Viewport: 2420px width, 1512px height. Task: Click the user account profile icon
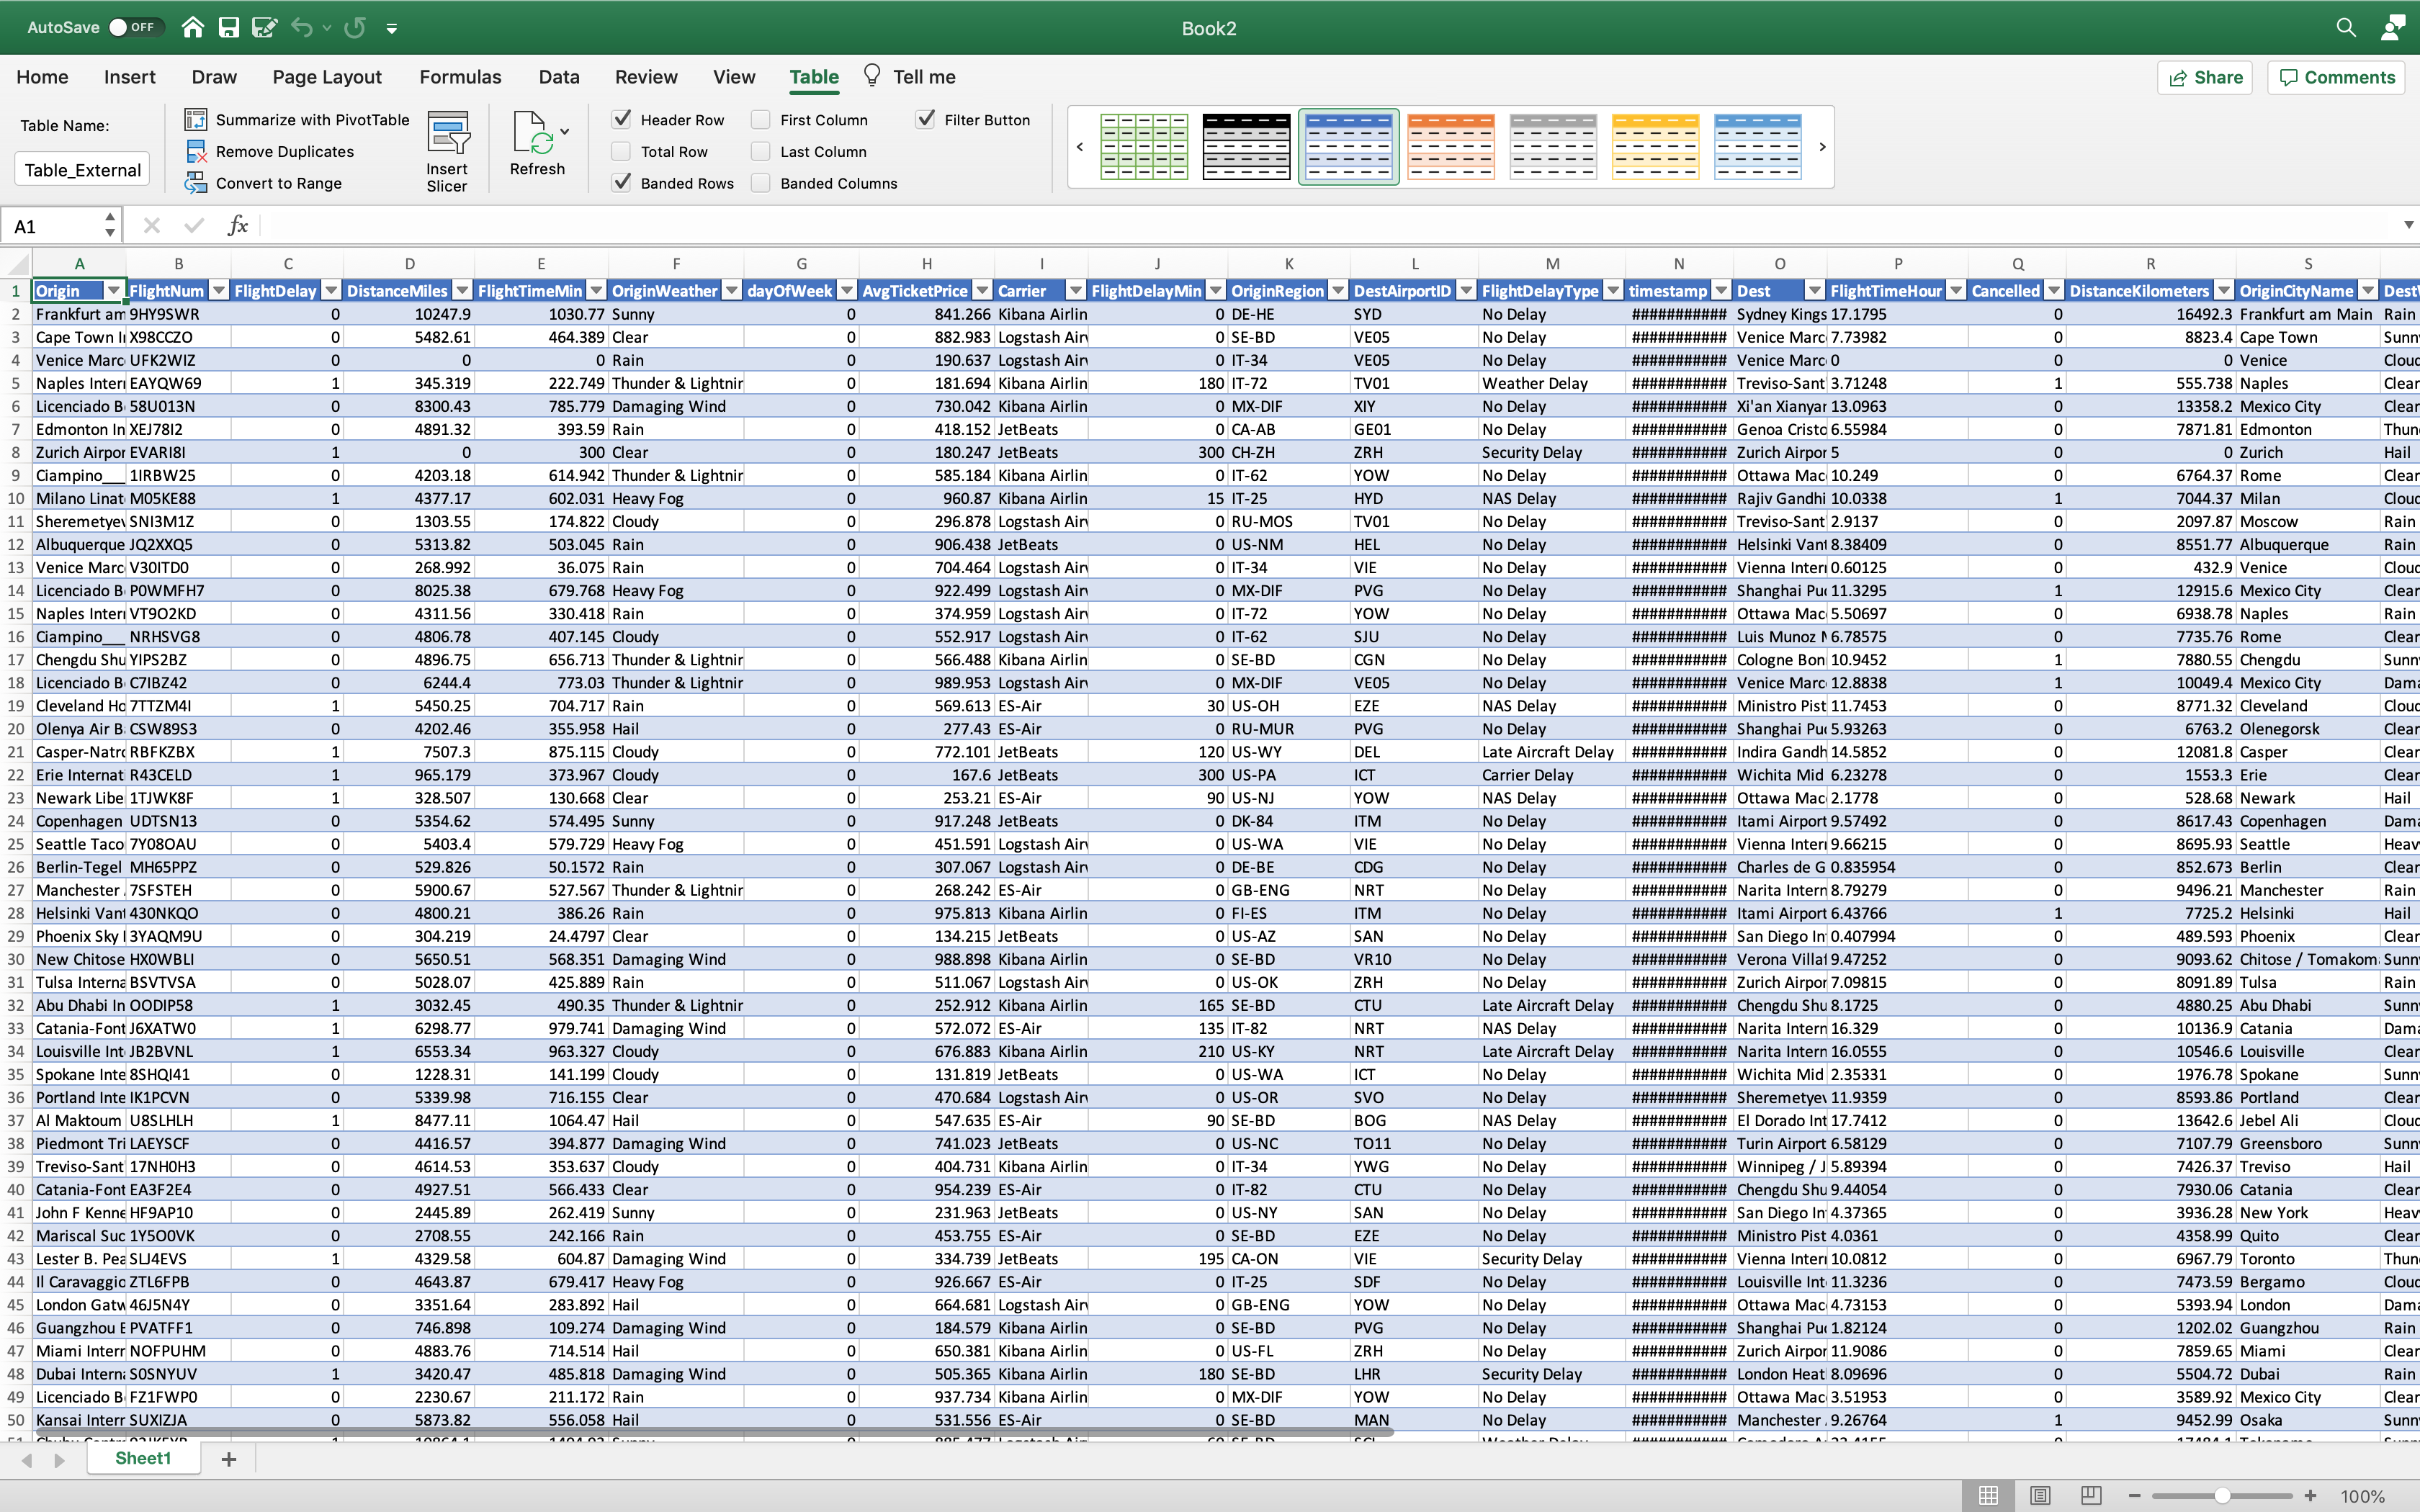[2393, 27]
